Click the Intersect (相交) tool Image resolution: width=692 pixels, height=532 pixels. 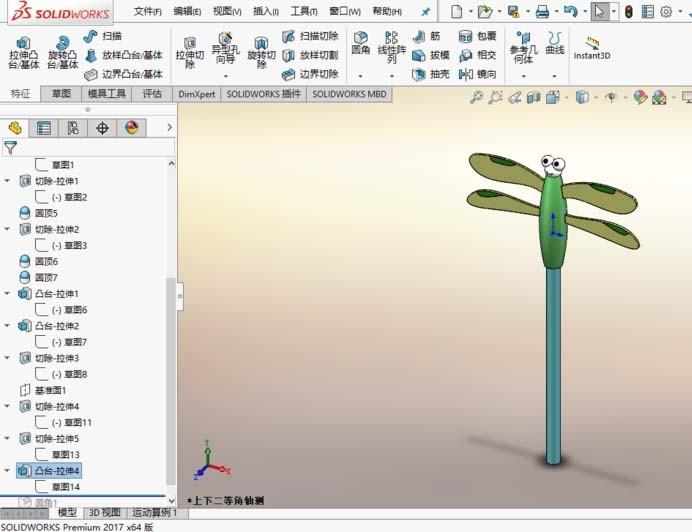point(478,55)
